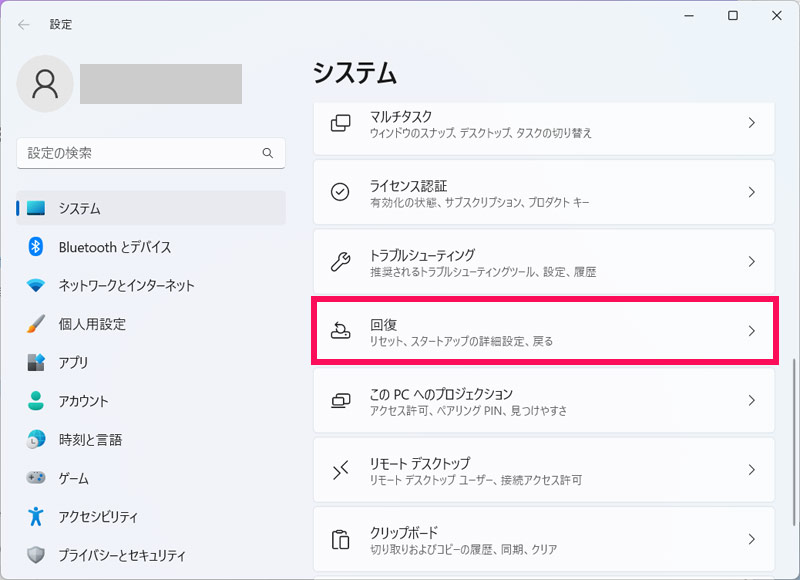Click the この PC へのプロジェクション monitor icon
This screenshot has width=800, height=580.
coord(340,400)
